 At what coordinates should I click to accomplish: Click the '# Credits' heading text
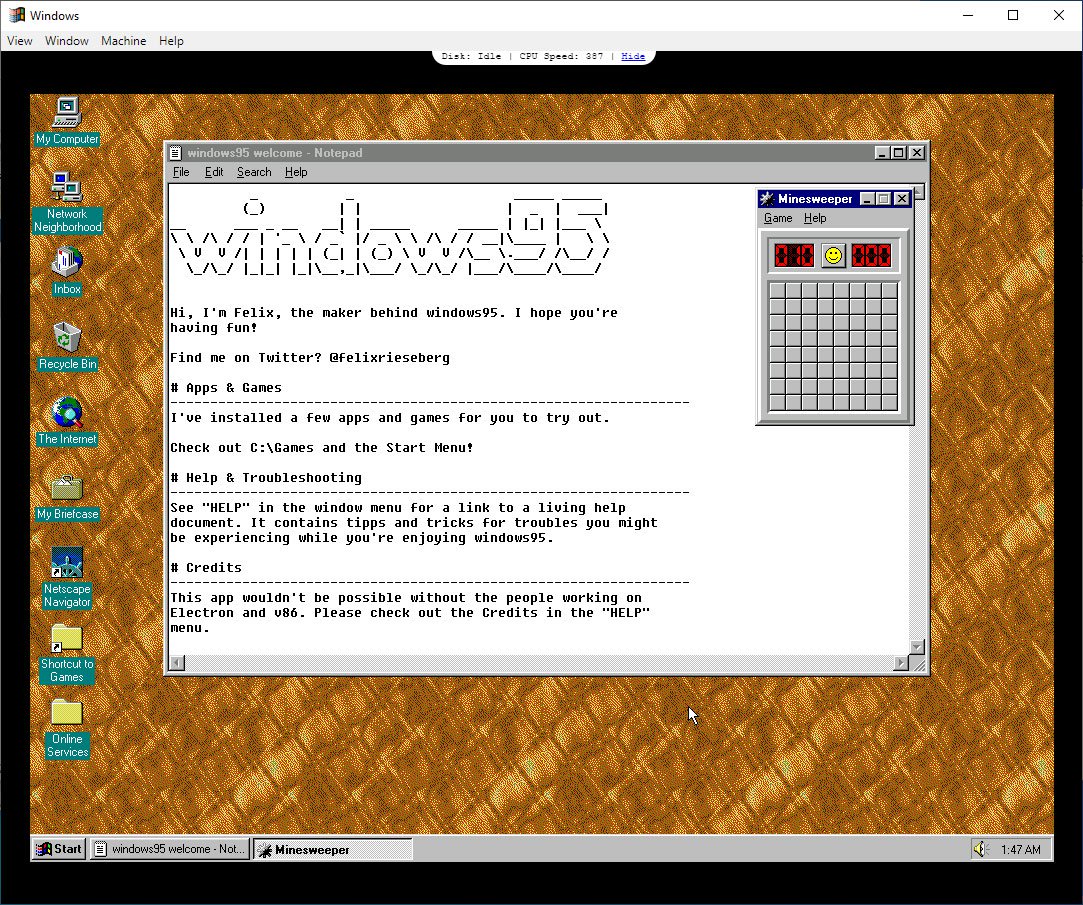click(206, 568)
